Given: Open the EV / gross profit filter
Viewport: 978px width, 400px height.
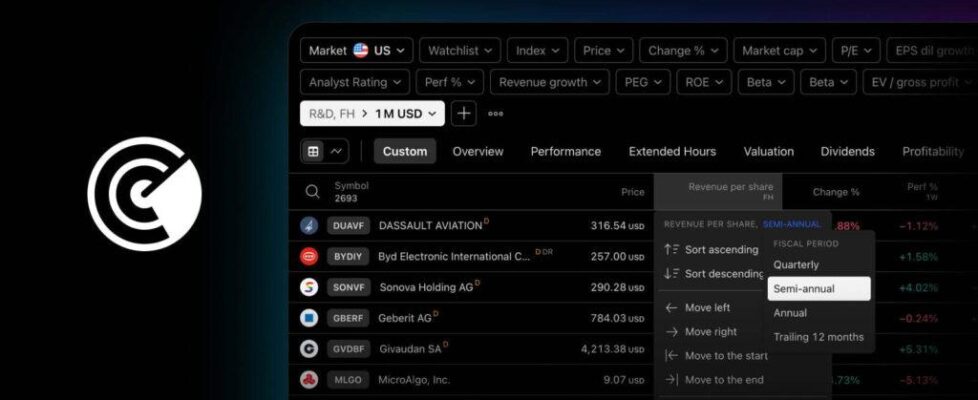Looking at the screenshot, I should (920, 82).
